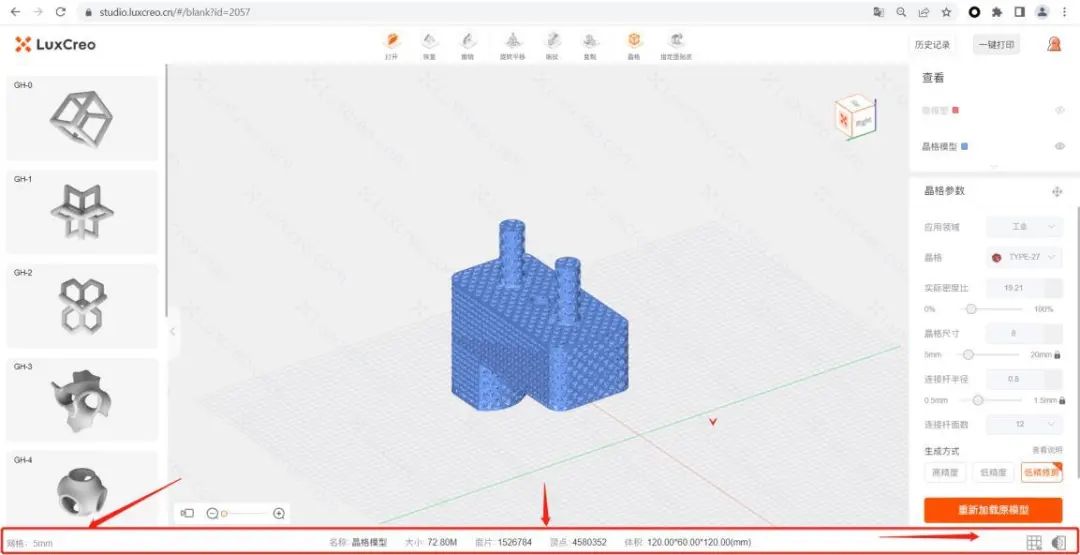Toggle visibility of 晶格模型 eye icon

pyautogui.click(x=1059, y=146)
